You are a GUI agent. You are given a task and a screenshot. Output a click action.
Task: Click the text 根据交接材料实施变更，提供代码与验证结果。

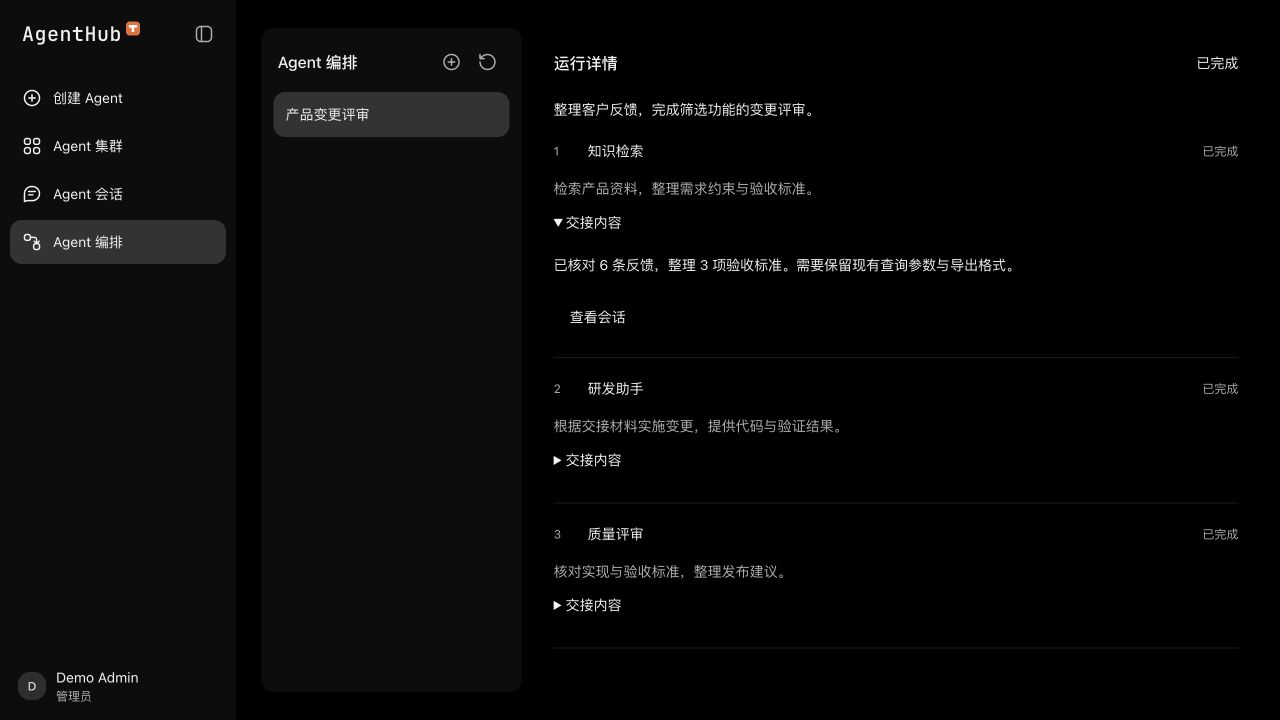coord(699,426)
